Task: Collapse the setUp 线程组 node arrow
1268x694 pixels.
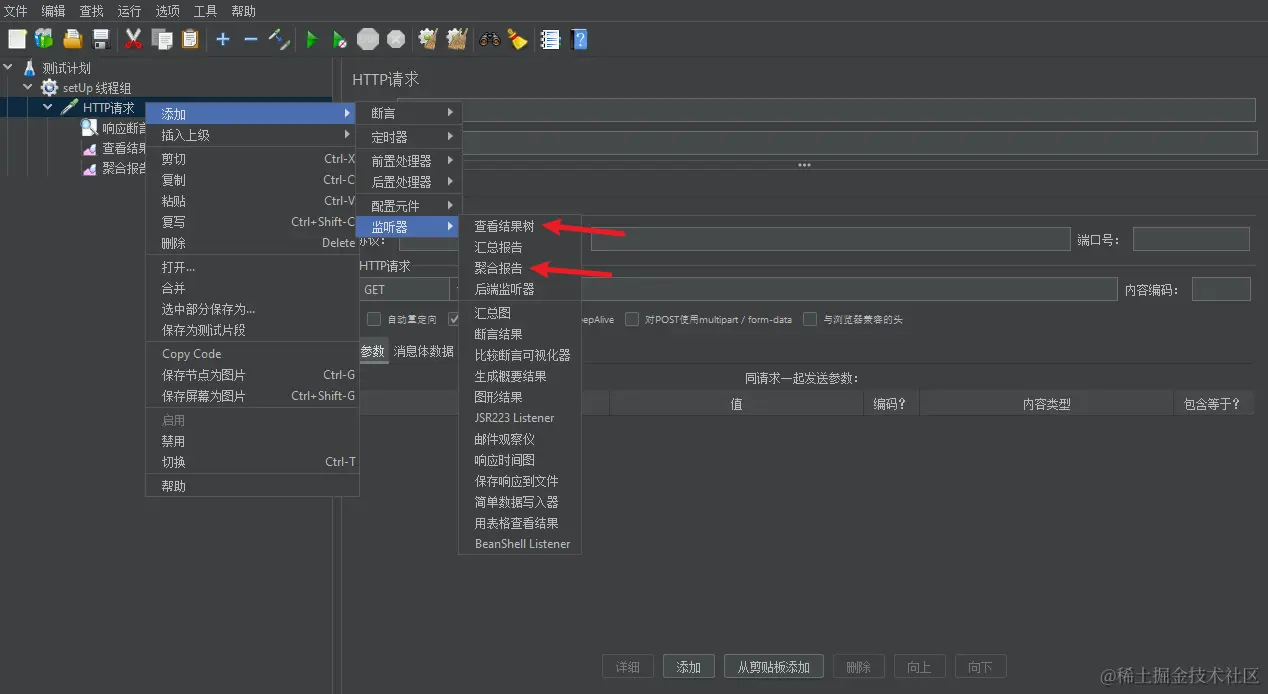Action: click(x=28, y=88)
